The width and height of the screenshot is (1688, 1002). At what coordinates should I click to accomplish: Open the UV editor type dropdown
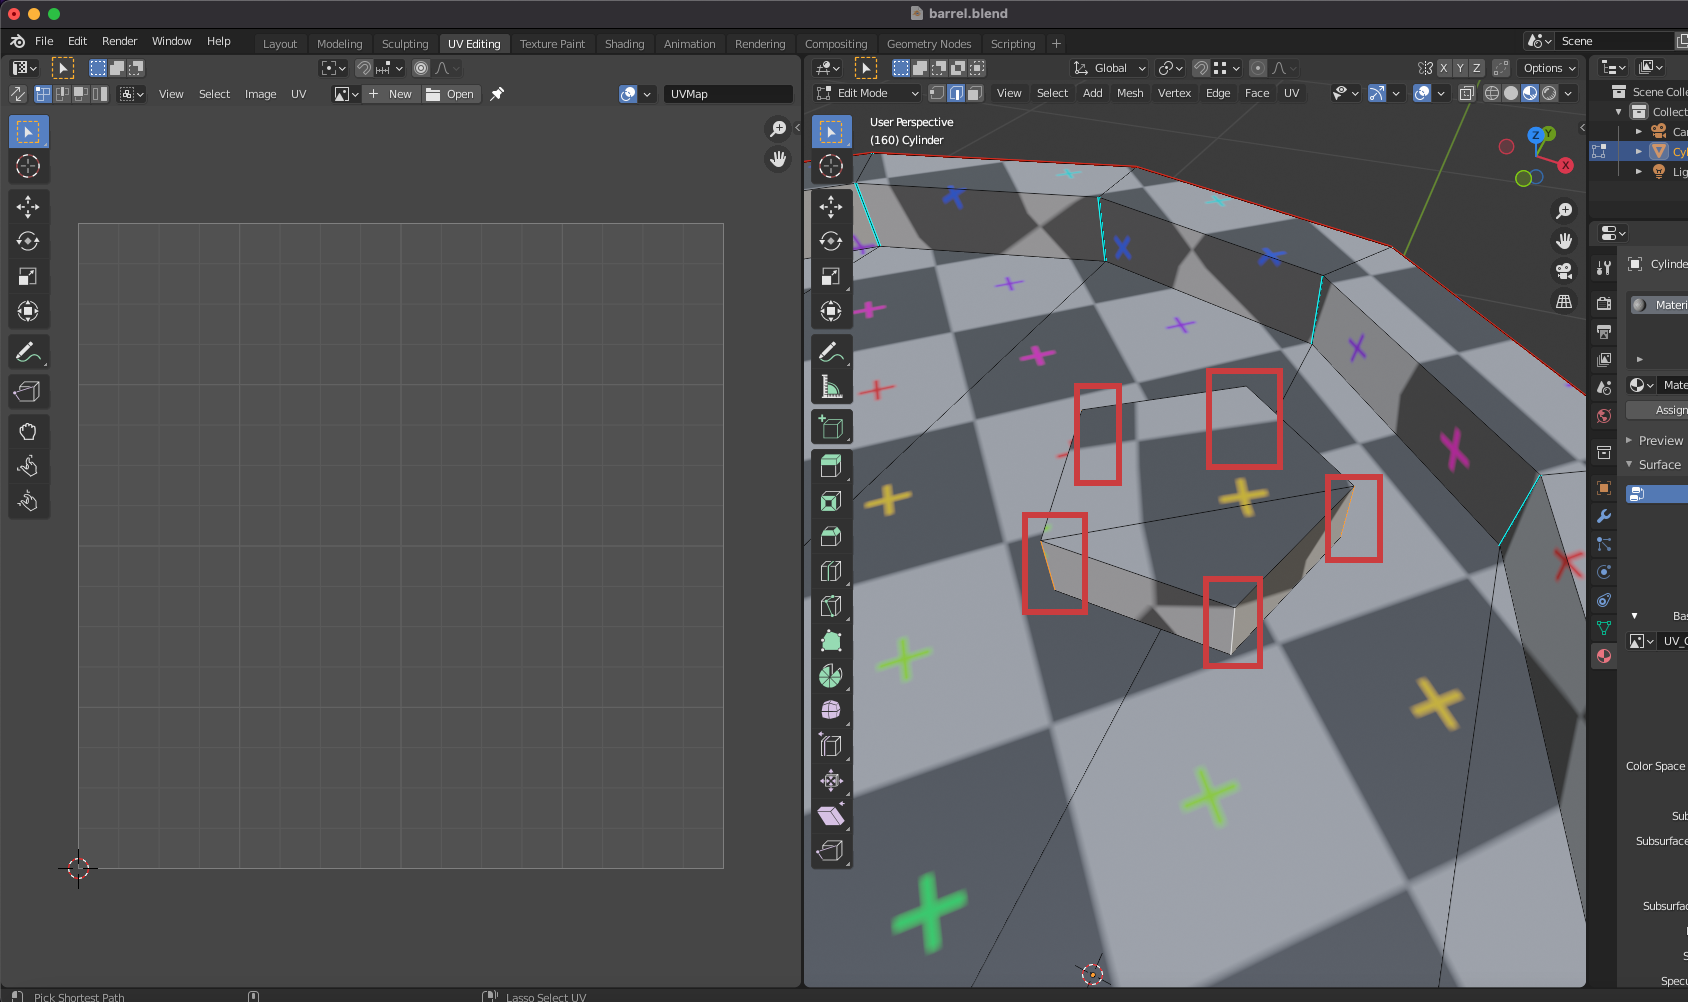[x=24, y=68]
